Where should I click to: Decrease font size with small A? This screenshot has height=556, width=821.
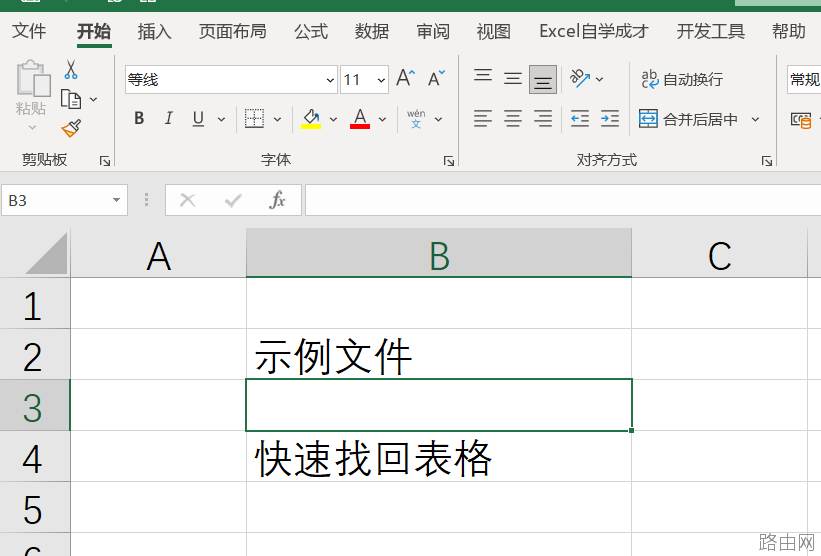coord(436,79)
